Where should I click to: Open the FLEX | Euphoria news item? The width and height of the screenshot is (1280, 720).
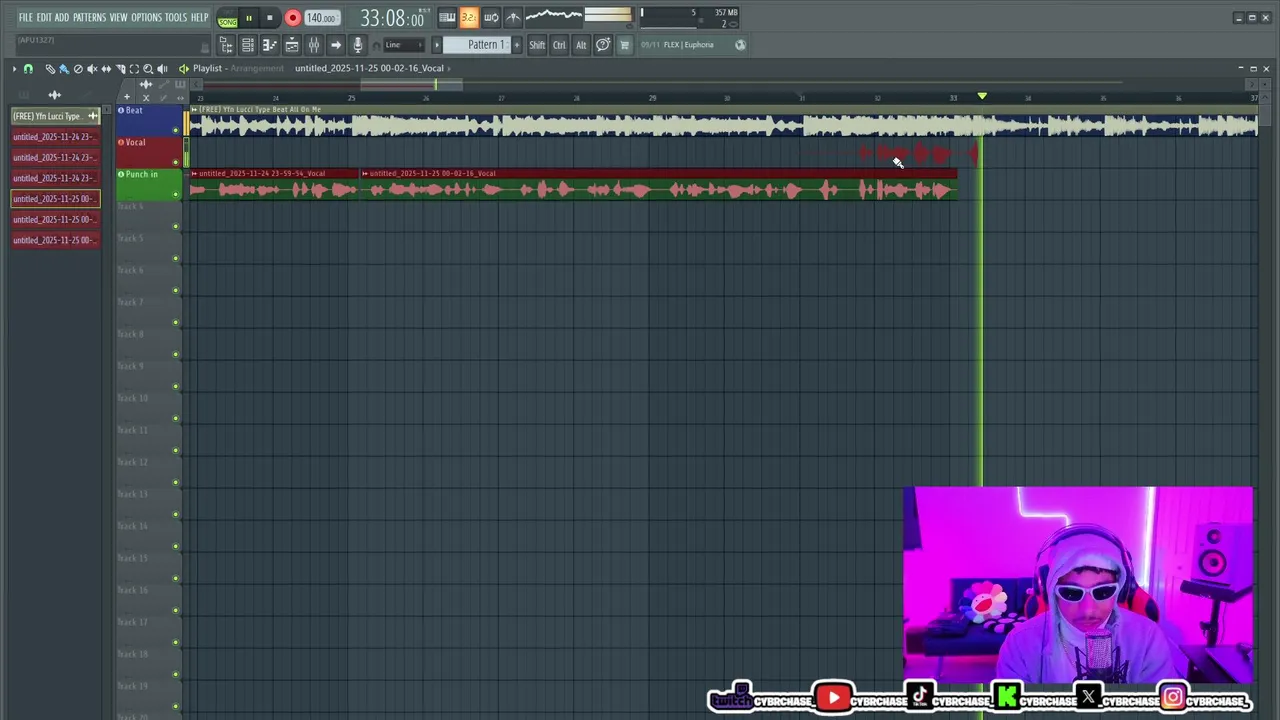tap(688, 45)
